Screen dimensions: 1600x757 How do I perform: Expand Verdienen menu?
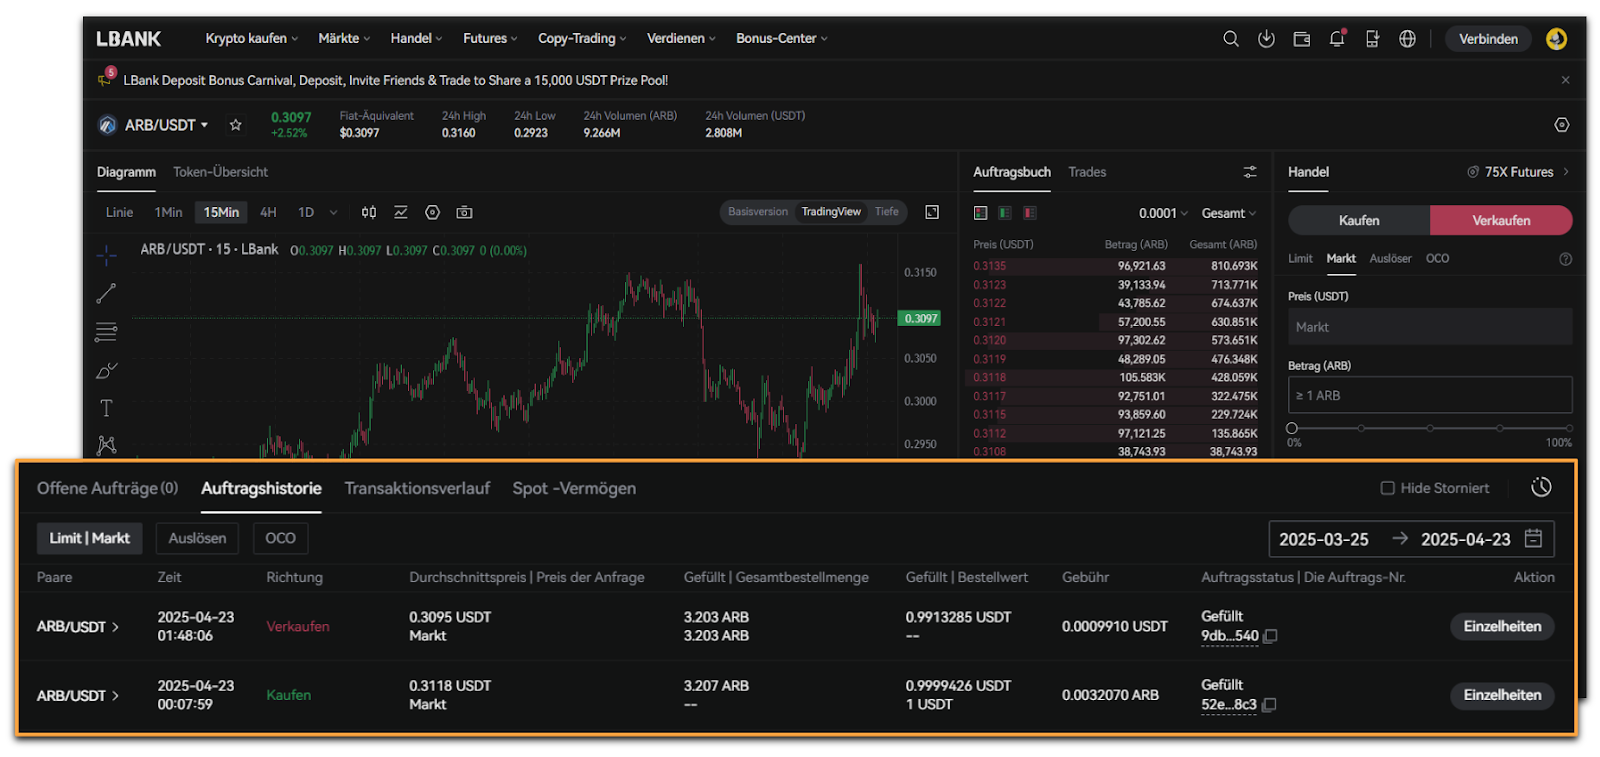click(681, 39)
